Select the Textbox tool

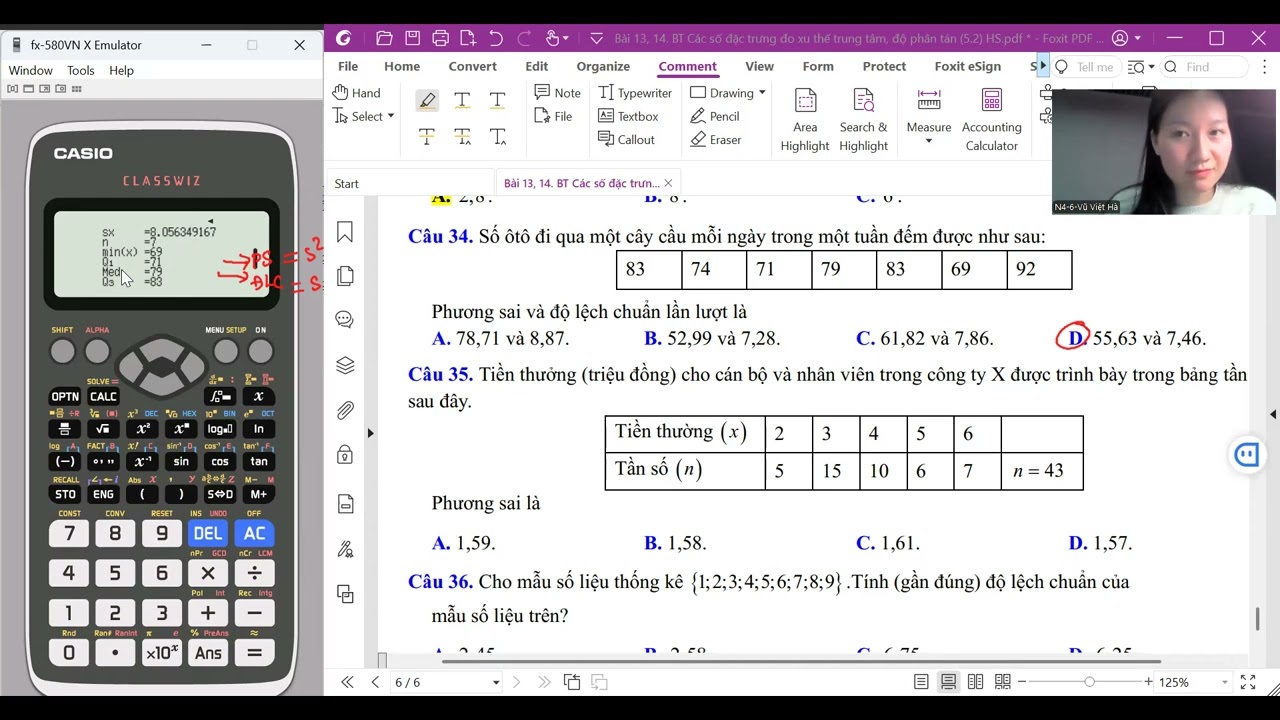(628, 116)
